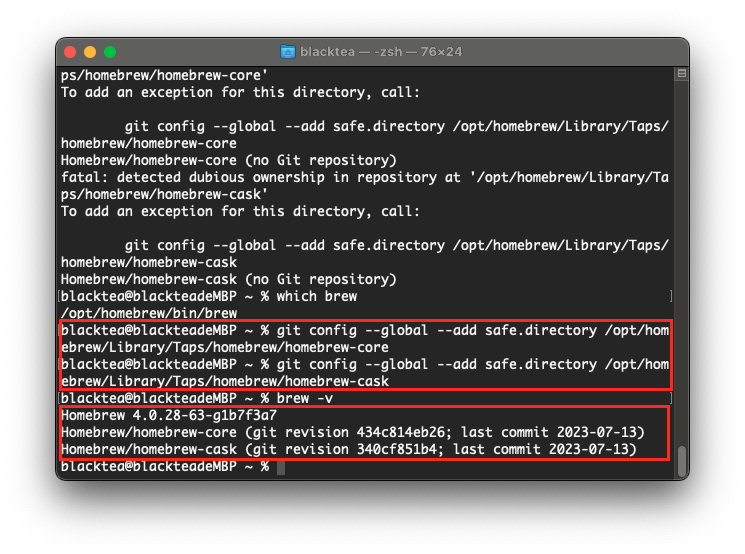Click the first "To add an exception" line at the top
745x554 pixels.
pos(240,92)
